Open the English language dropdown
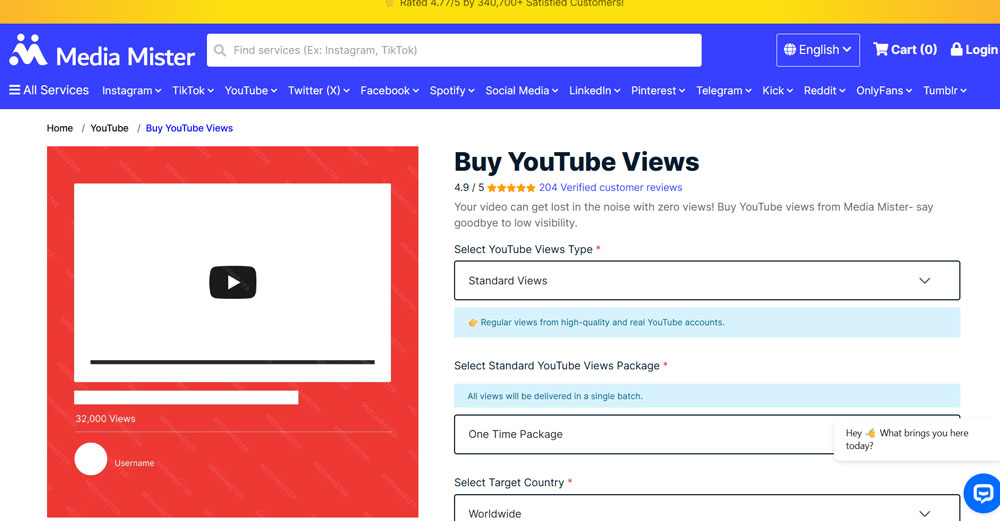The width and height of the screenshot is (1000, 521). click(x=817, y=49)
